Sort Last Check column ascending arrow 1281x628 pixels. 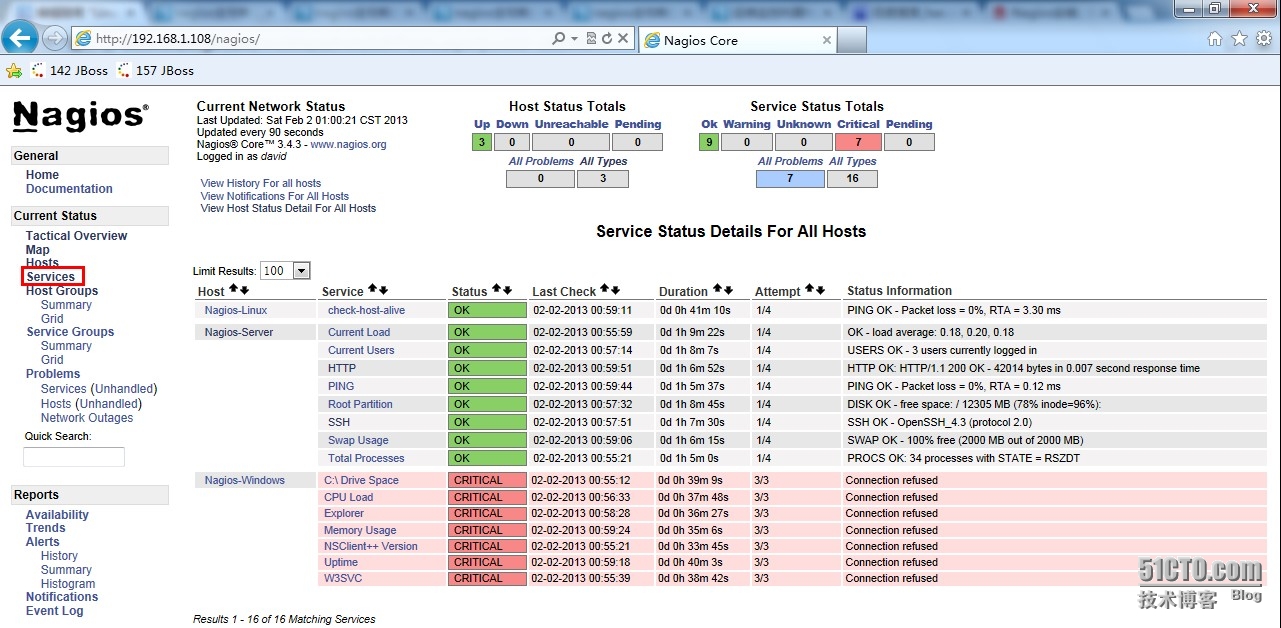tap(604, 290)
